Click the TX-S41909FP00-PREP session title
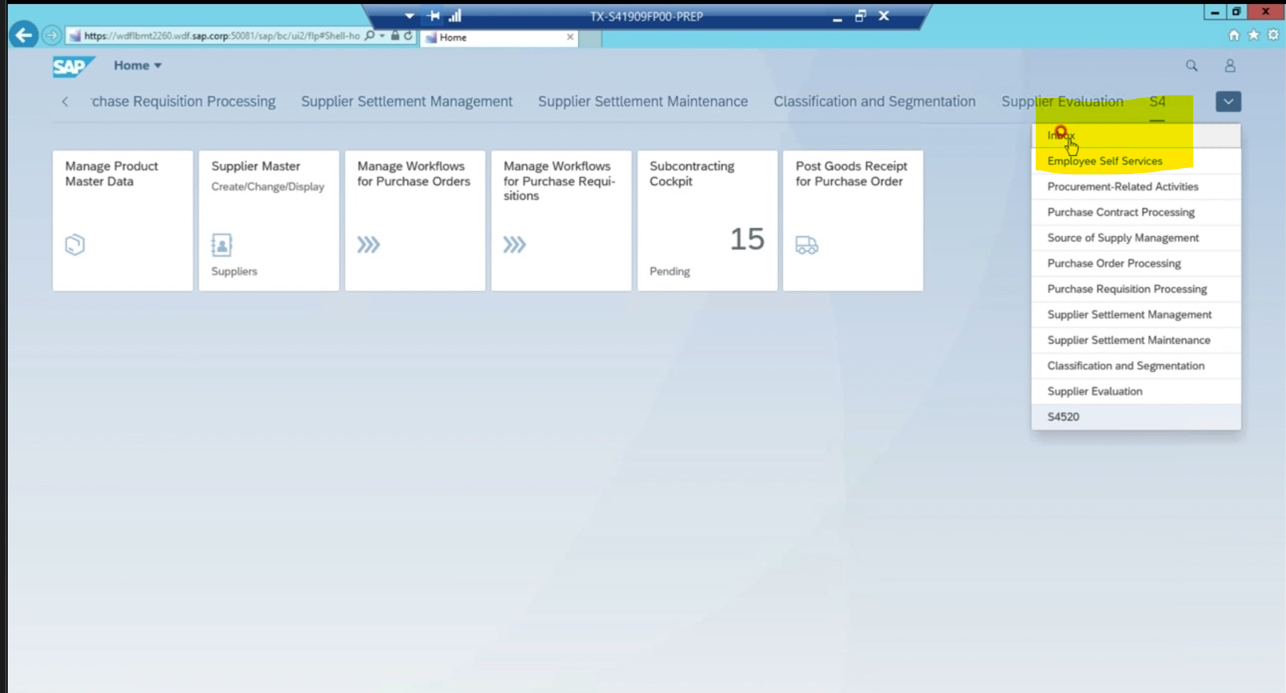Viewport: 1286px width, 693px height. coord(646,16)
